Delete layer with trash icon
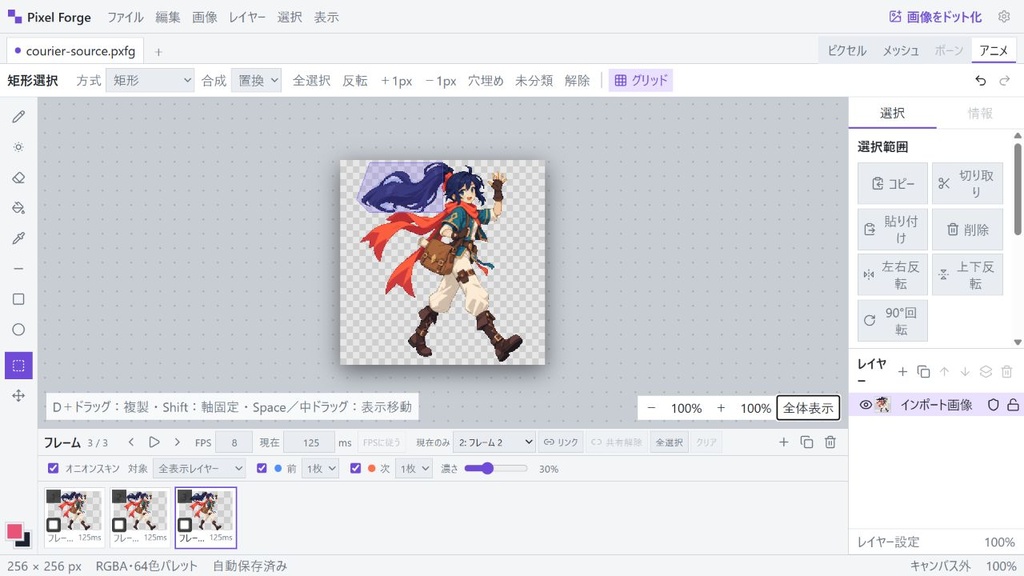Image resolution: width=1024 pixels, height=576 pixels. click(x=1006, y=372)
